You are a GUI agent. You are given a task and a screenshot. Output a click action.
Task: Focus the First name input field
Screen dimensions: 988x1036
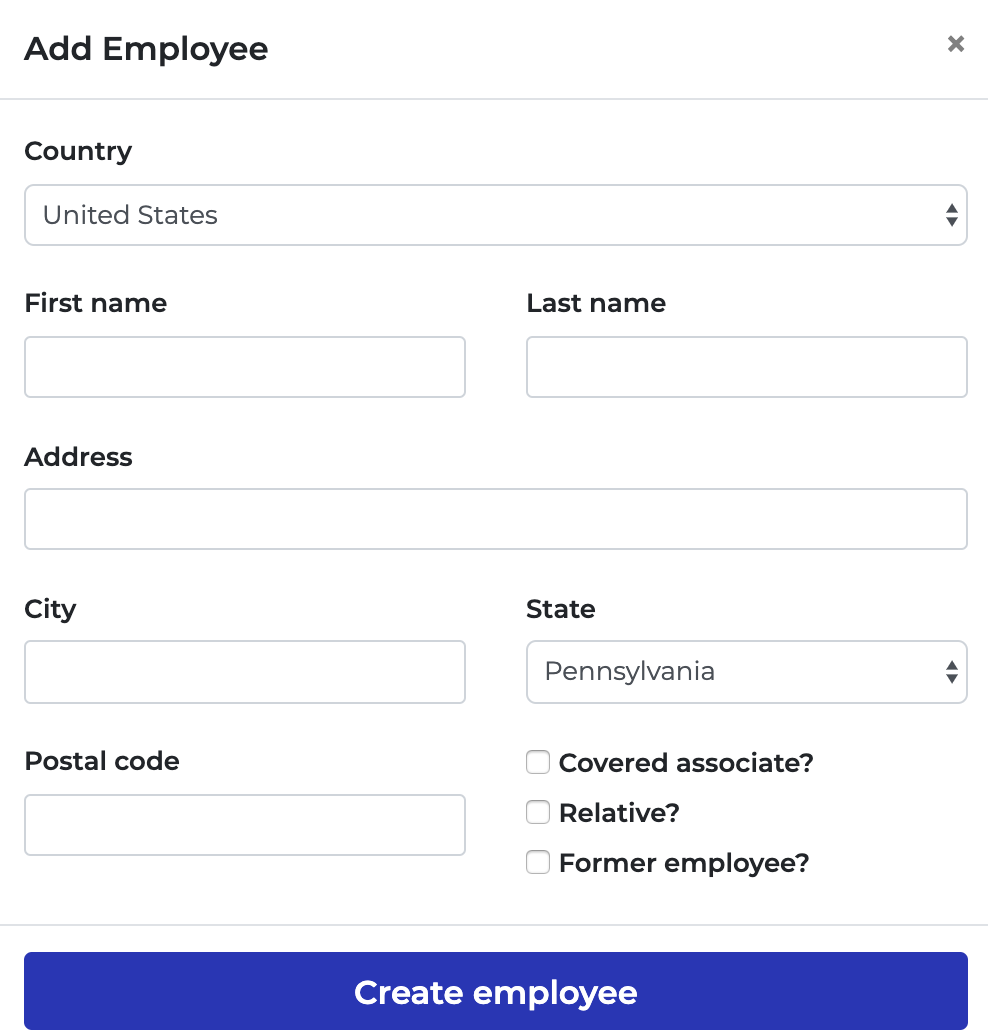[245, 367]
